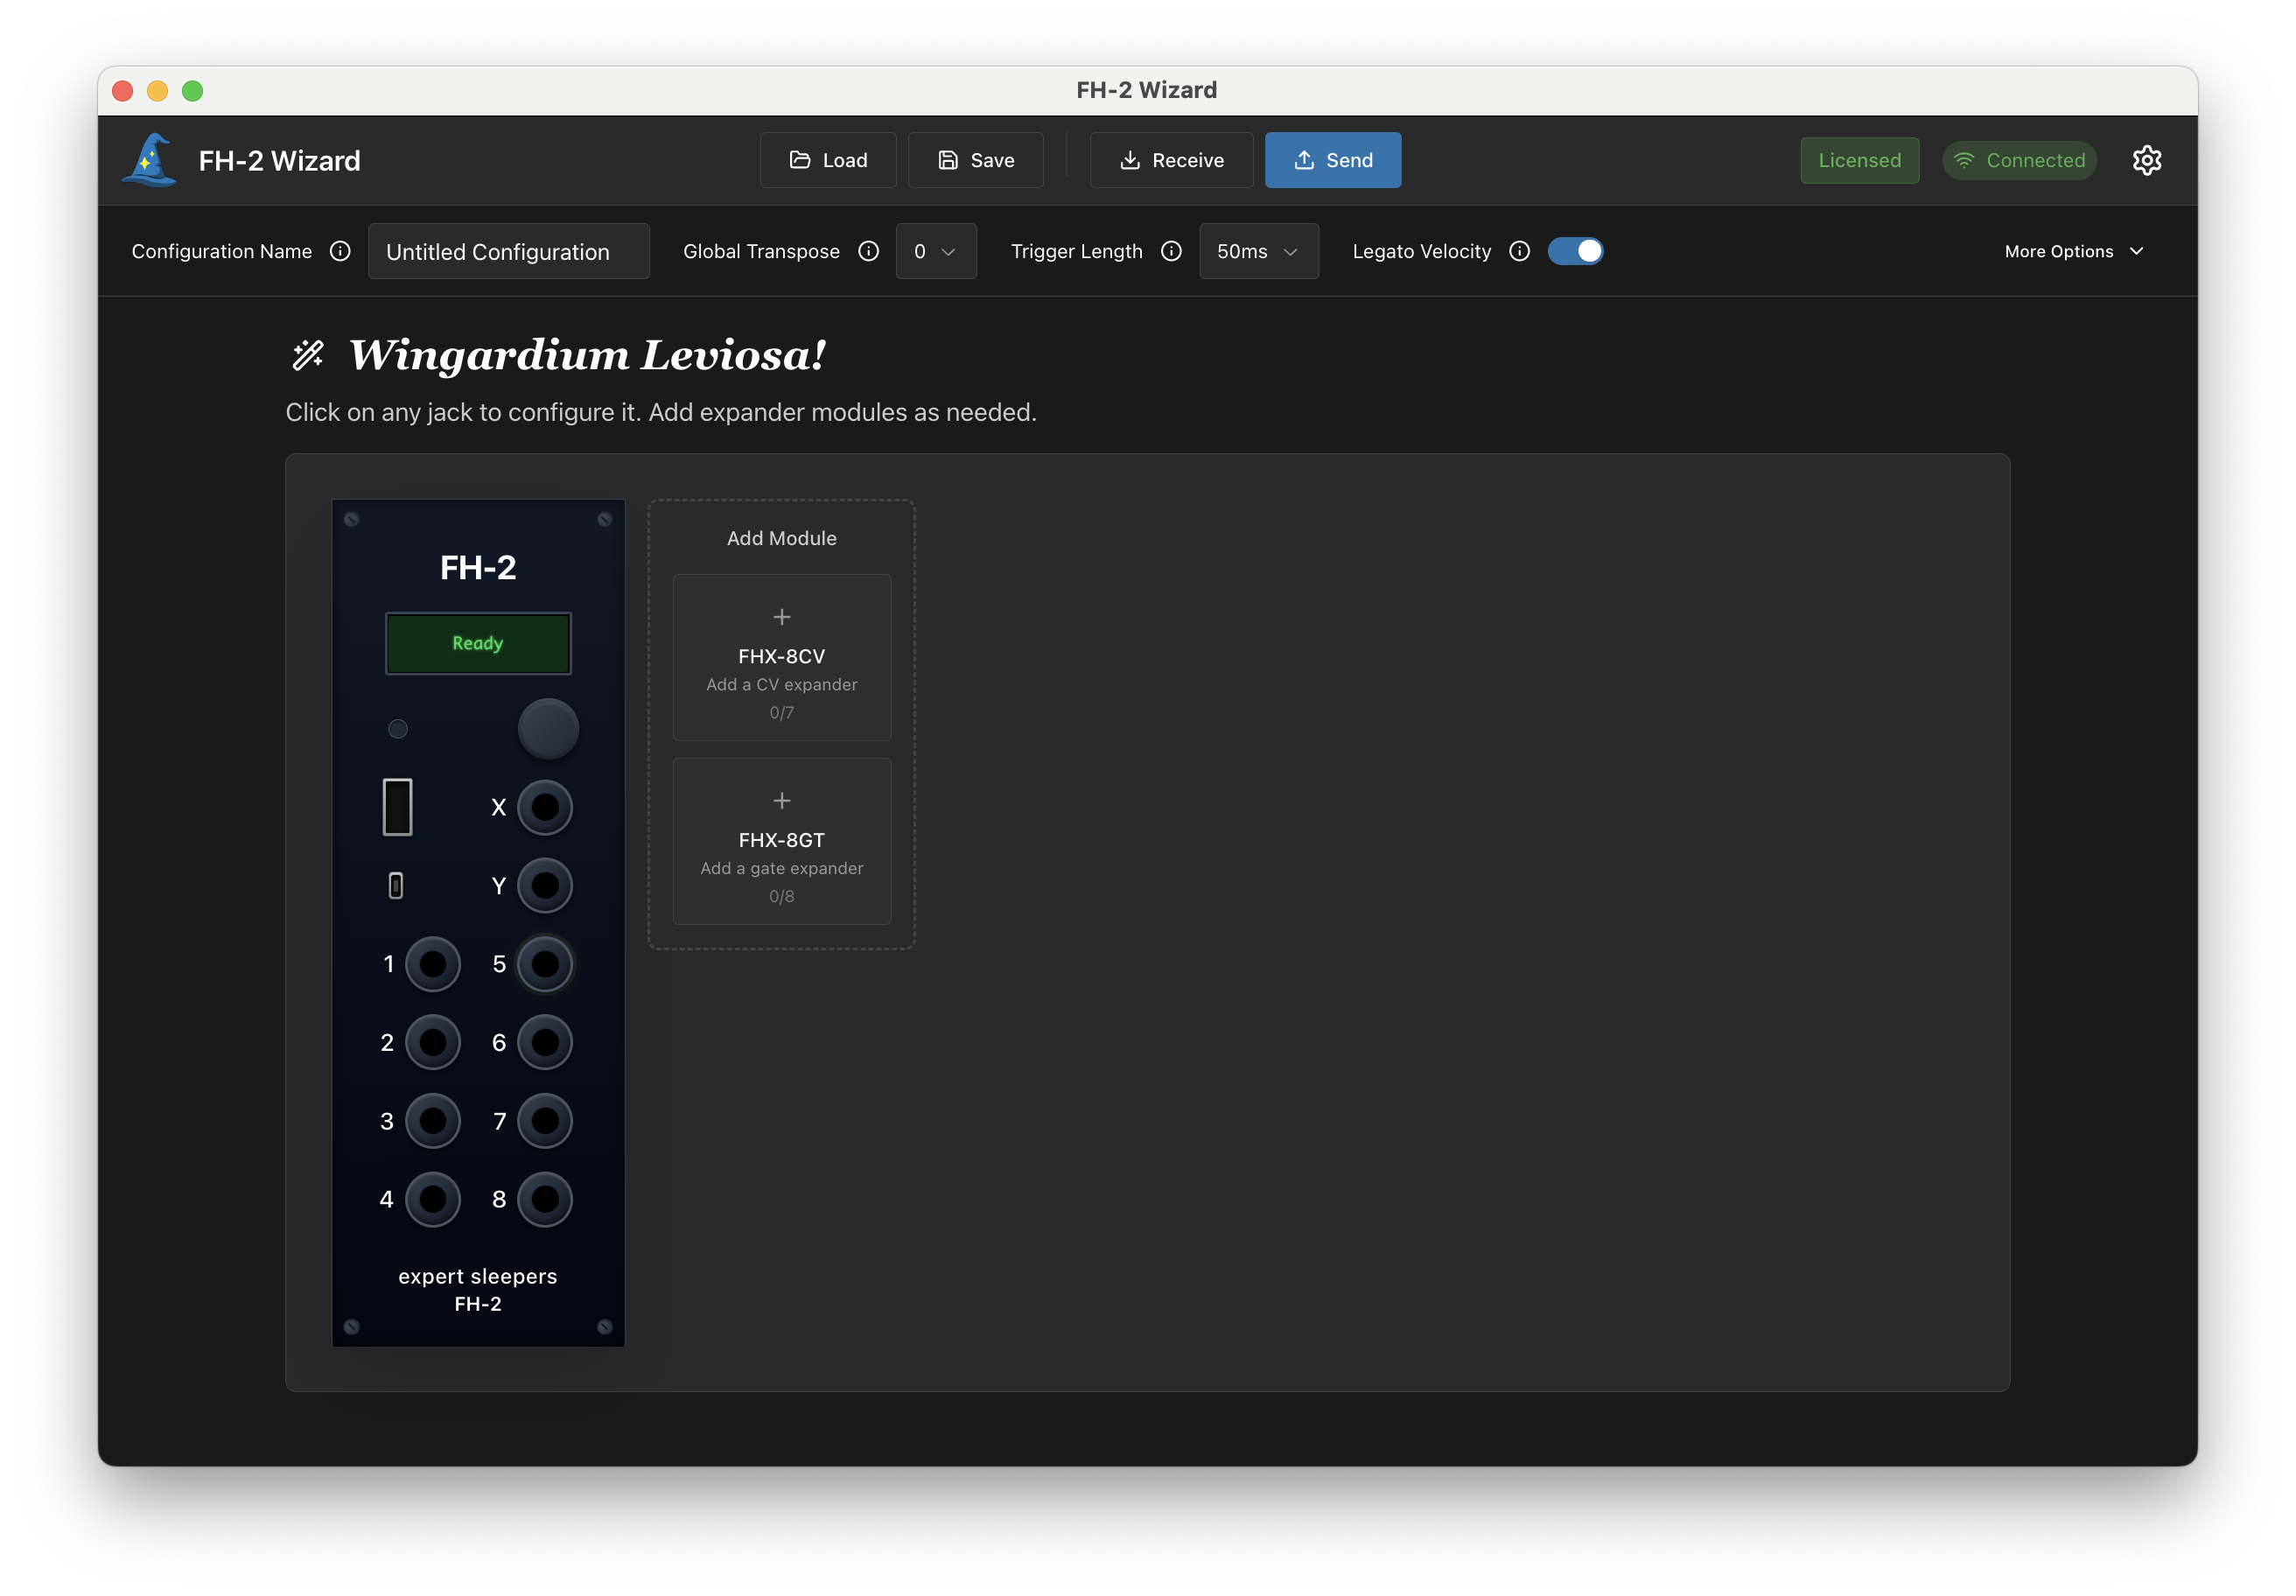
Task: Click the Trigger Length info icon
Action: (1171, 251)
